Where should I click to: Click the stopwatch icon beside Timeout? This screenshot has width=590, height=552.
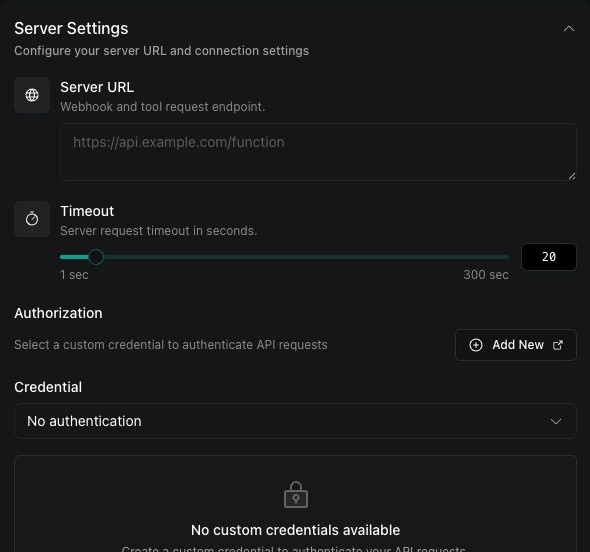[32, 219]
